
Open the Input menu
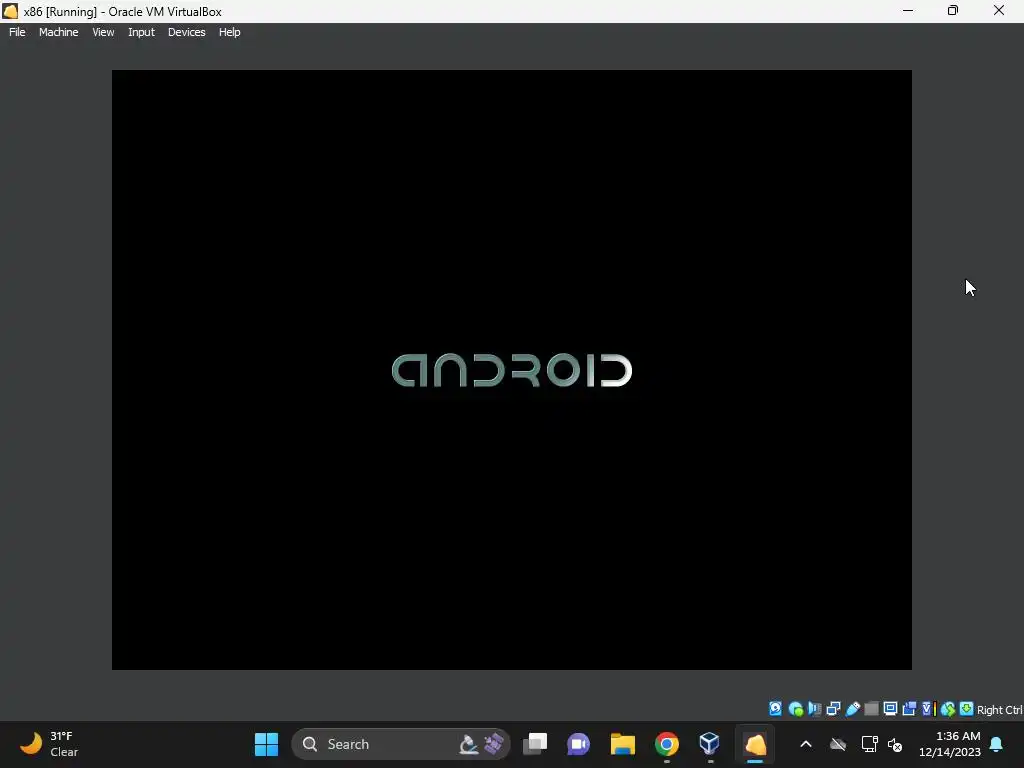141,32
